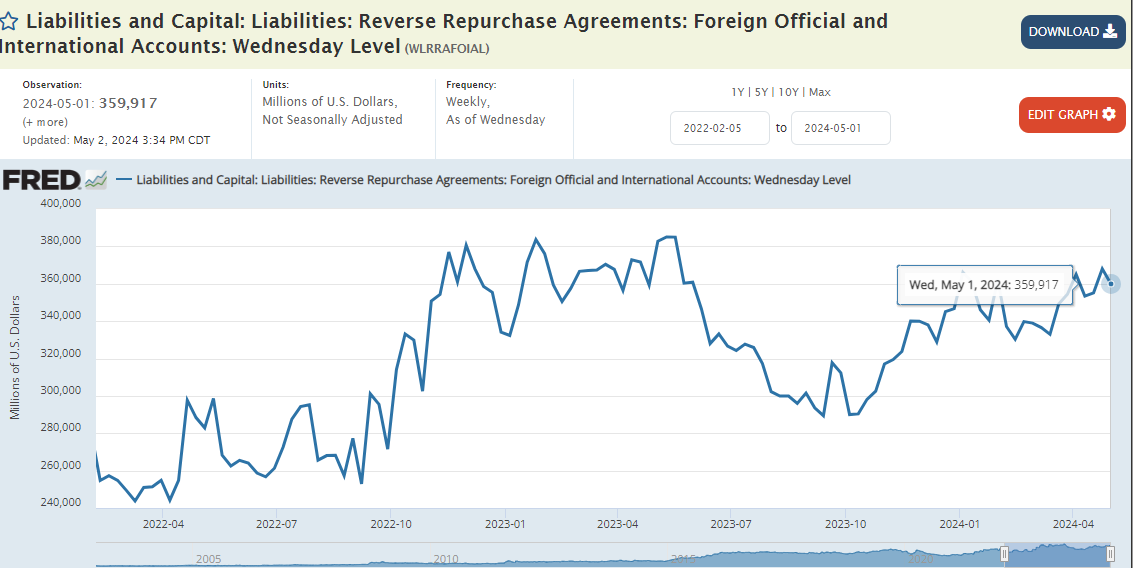Open the start date field 2022-02-05

(719, 128)
